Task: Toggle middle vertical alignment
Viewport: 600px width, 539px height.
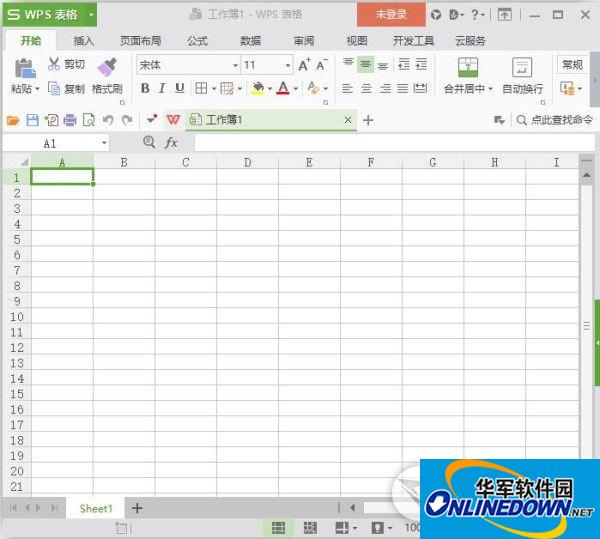Action: 365,64
